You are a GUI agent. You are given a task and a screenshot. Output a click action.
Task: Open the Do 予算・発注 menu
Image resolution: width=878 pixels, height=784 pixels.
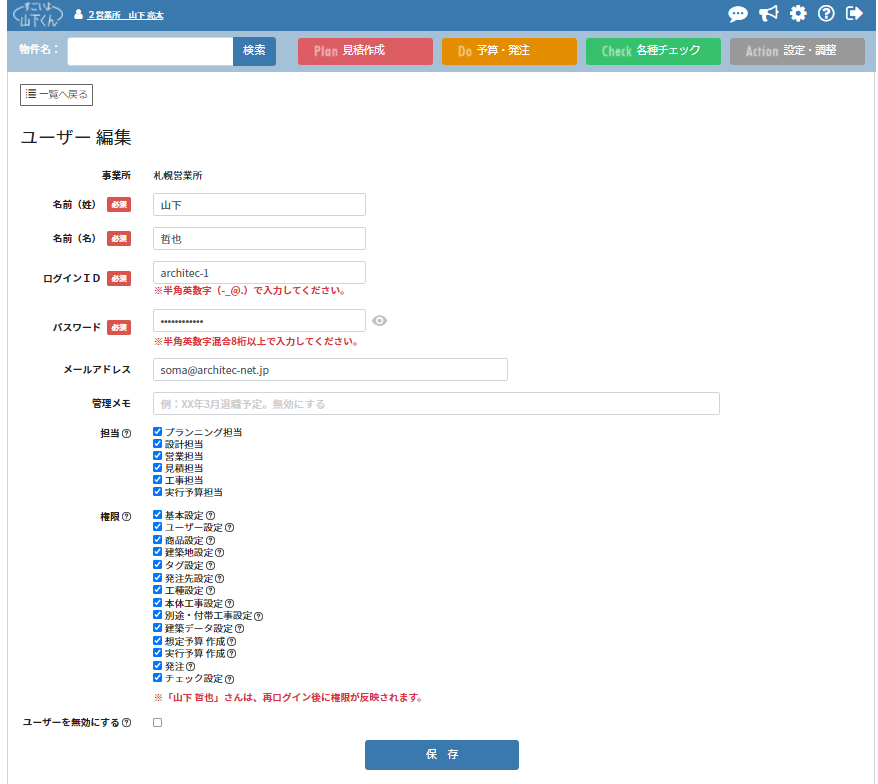tap(509, 51)
